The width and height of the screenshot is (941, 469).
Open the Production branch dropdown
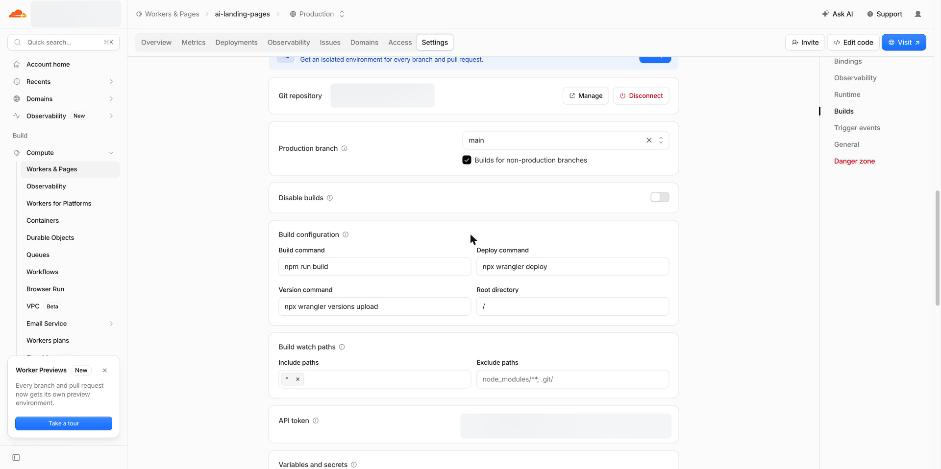pos(565,140)
